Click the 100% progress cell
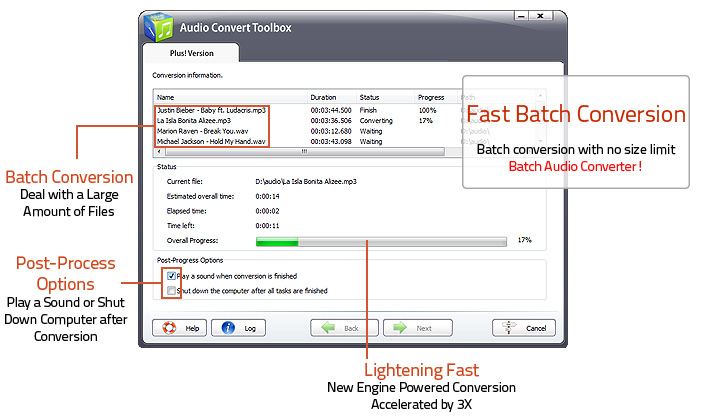 click(427, 110)
